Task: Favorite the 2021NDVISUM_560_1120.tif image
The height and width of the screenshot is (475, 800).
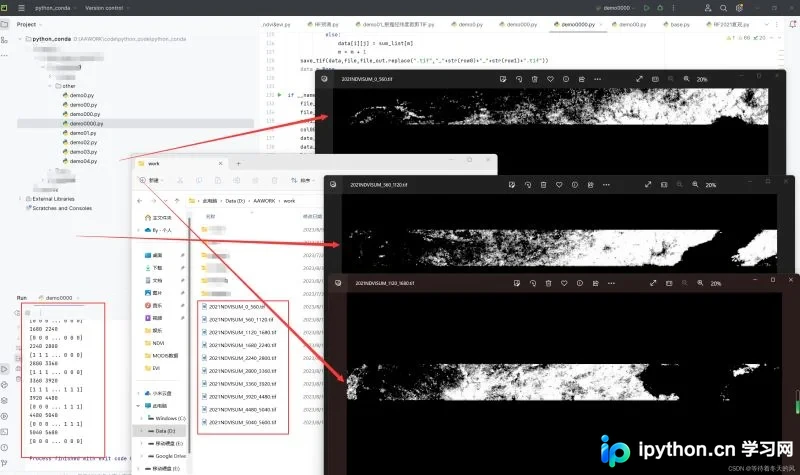Action: (559, 185)
